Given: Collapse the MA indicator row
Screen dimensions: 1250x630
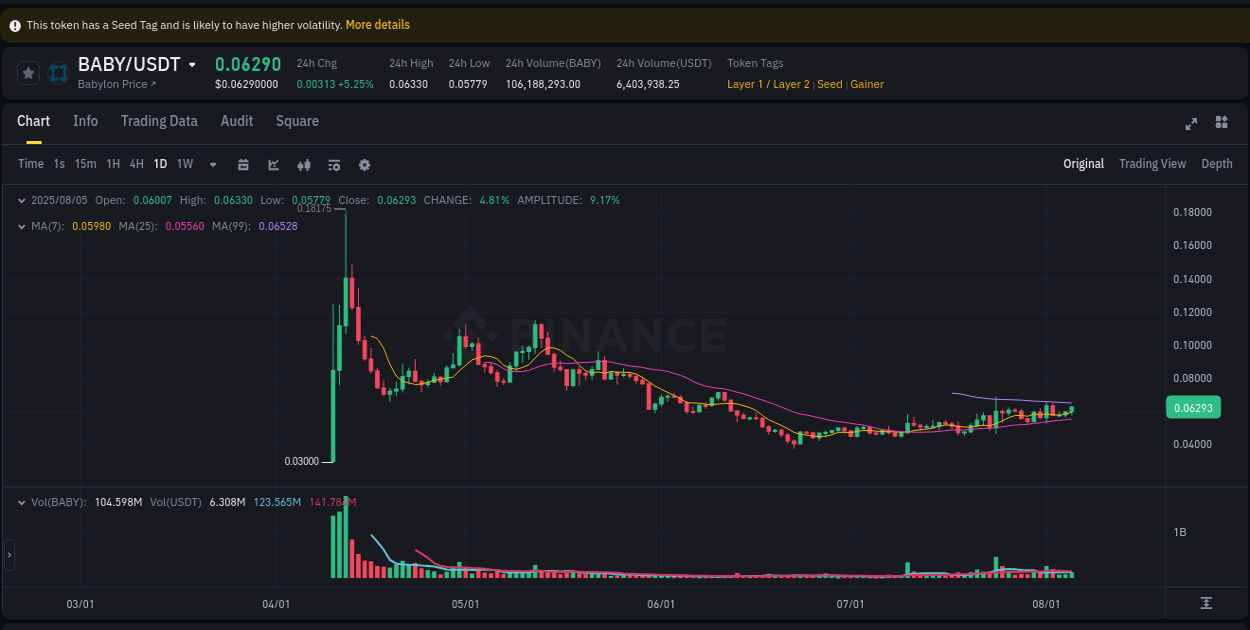Looking at the screenshot, I should 21,226.
